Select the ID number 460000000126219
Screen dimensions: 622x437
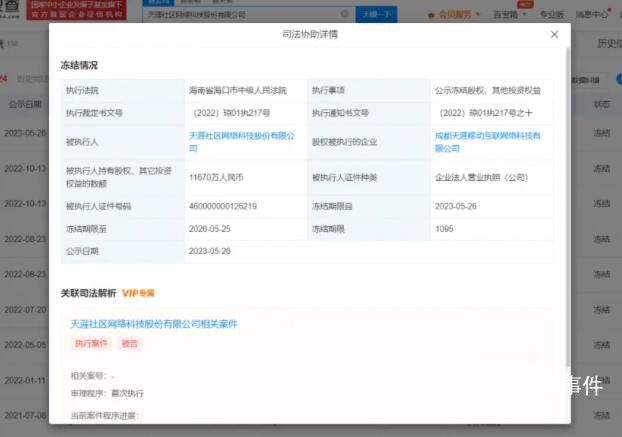223,206
